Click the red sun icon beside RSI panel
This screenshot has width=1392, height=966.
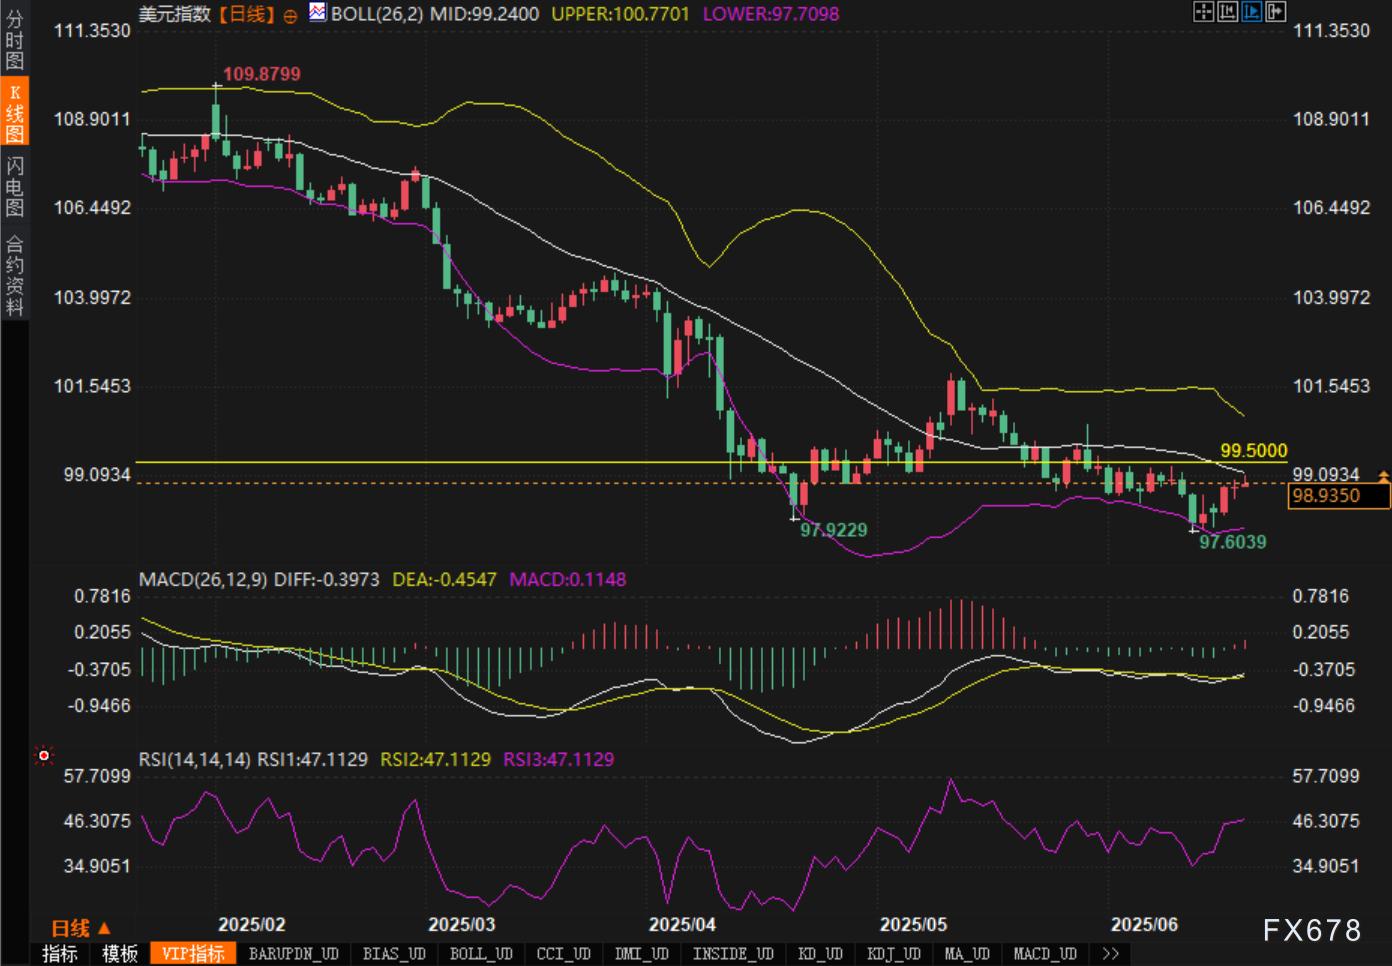(x=44, y=756)
